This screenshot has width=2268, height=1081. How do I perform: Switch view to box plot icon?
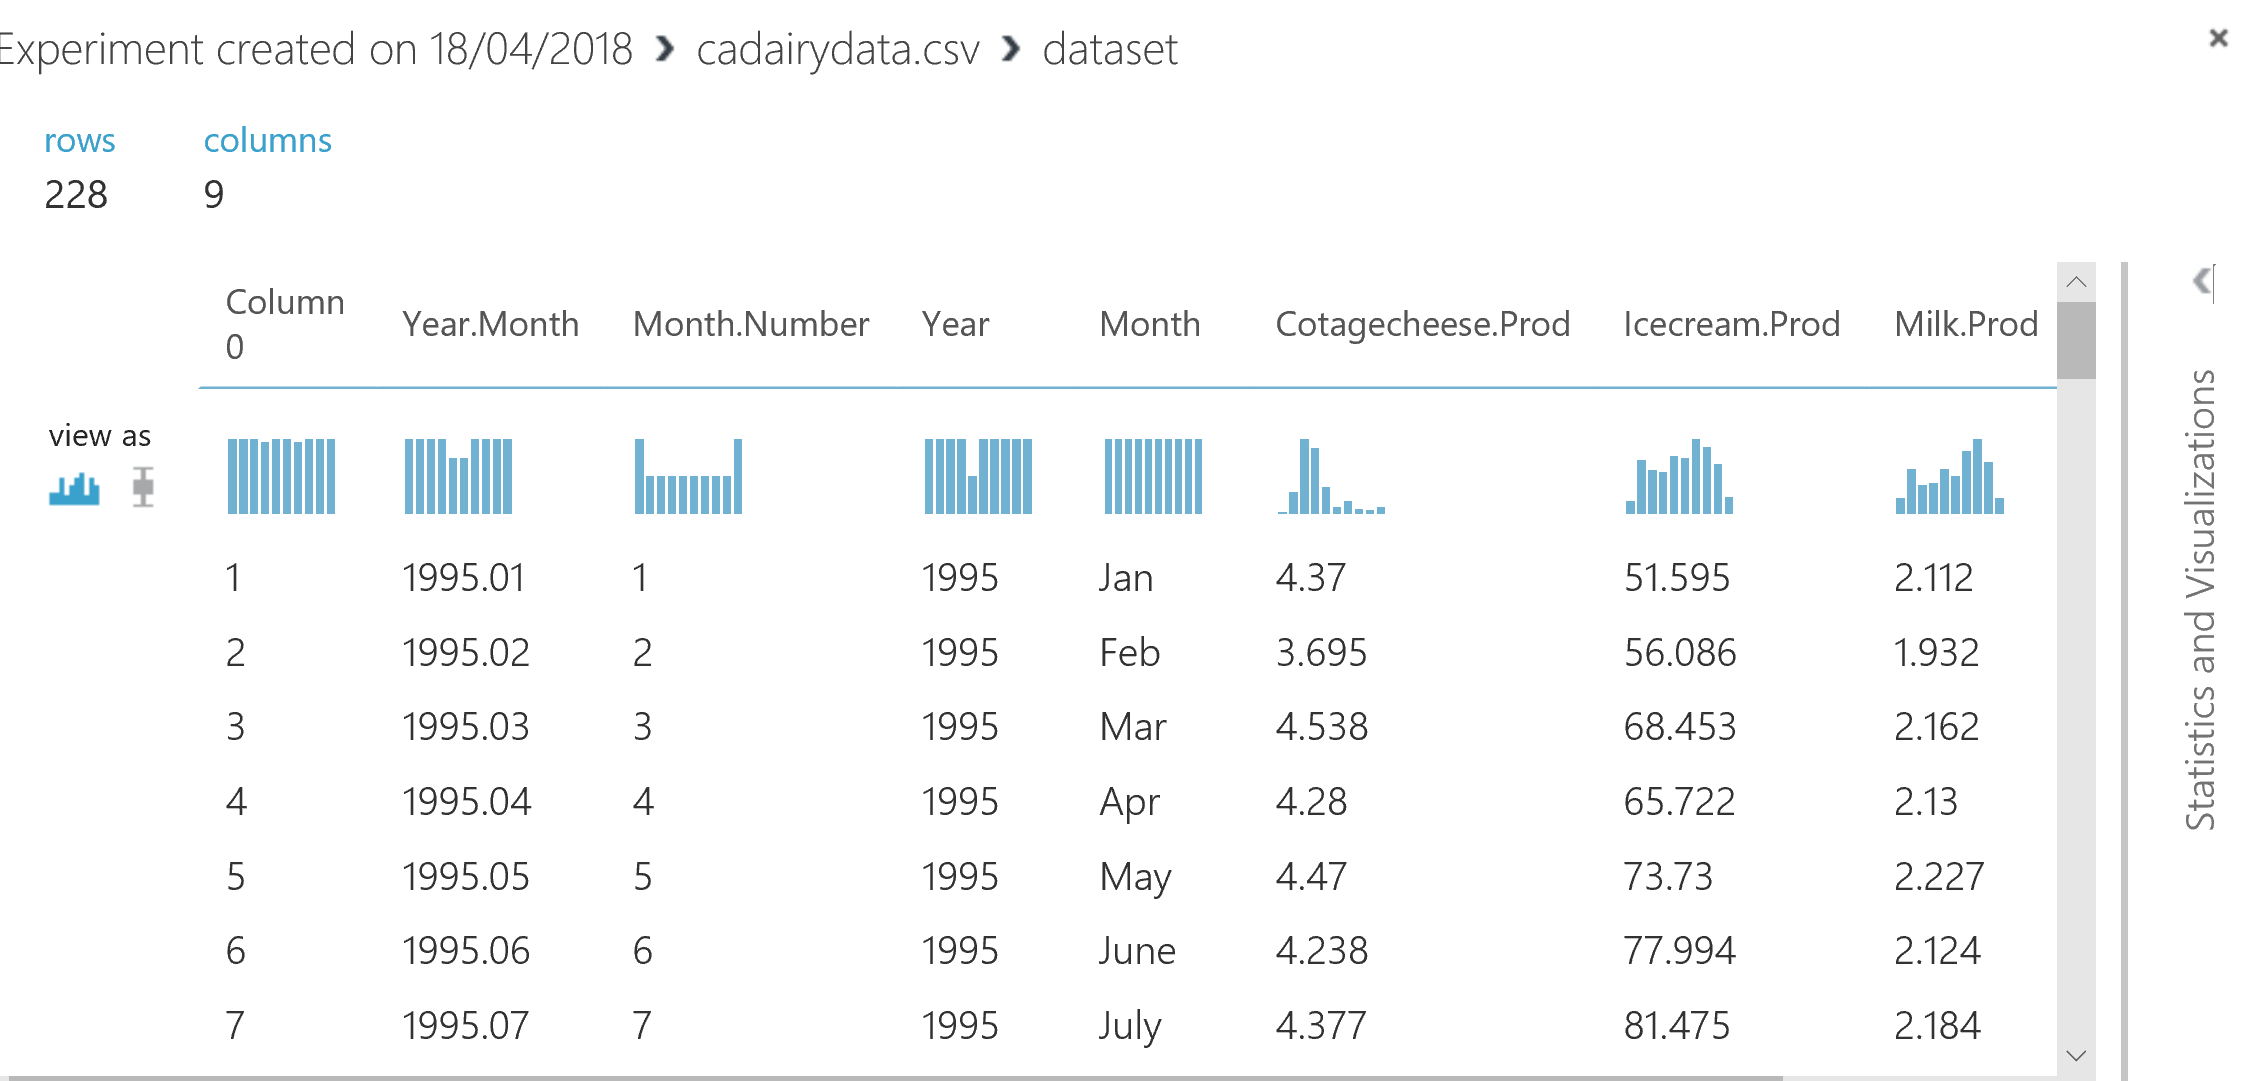[143, 487]
